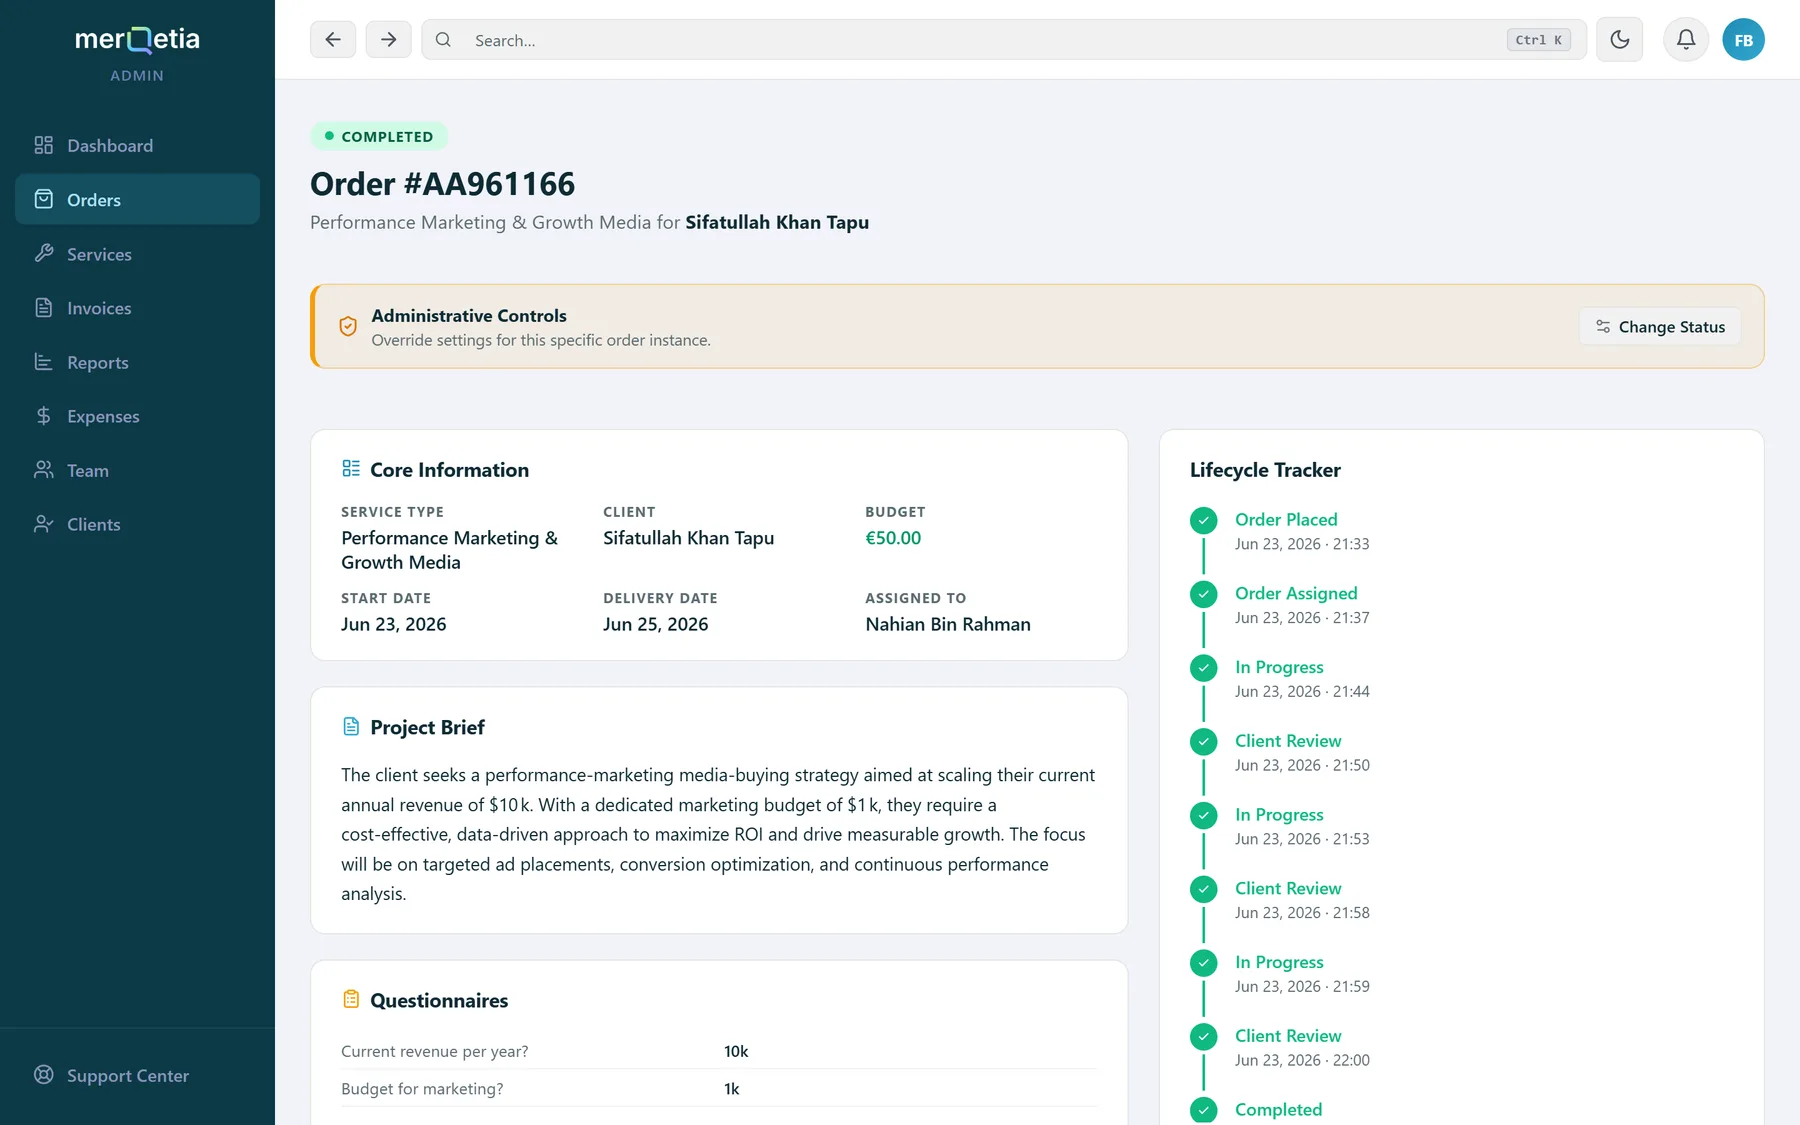Click the In Progress marker at 21:59
The height and width of the screenshot is (1125, 1800).
(1204, 963)
